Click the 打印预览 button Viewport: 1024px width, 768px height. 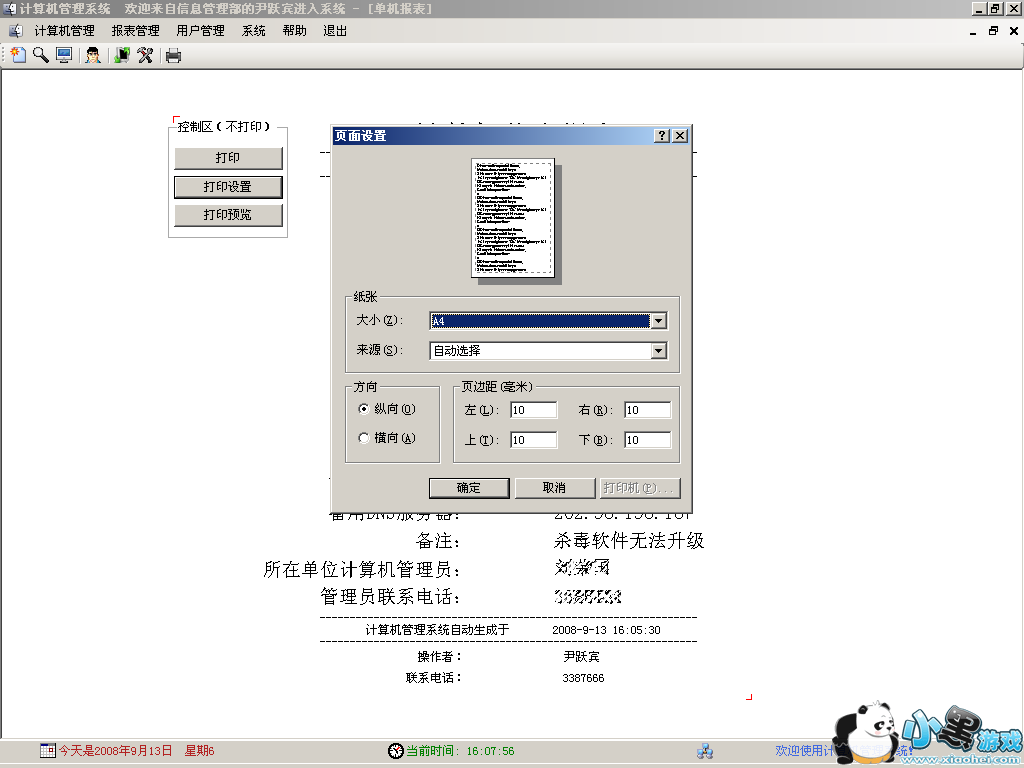[228, 215]
